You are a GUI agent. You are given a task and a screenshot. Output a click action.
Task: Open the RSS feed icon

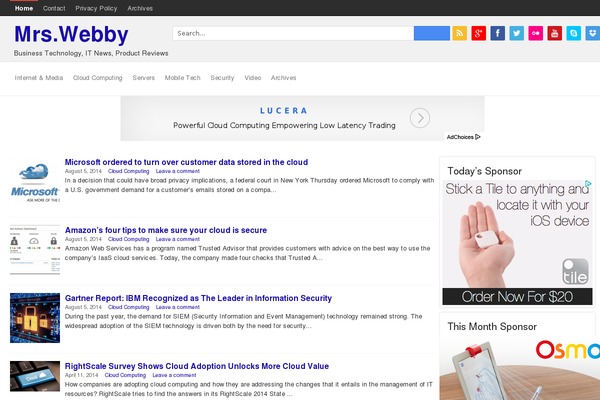[x=460, y=33]
